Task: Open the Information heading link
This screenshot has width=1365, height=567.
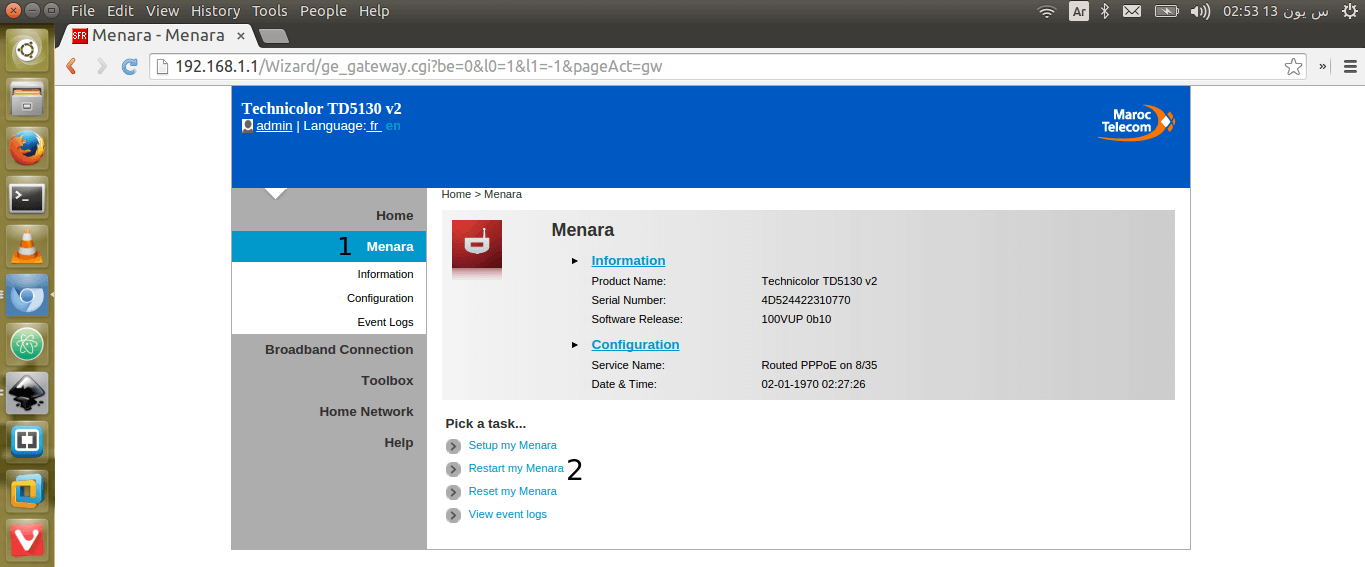Action: tap(628, 261)
